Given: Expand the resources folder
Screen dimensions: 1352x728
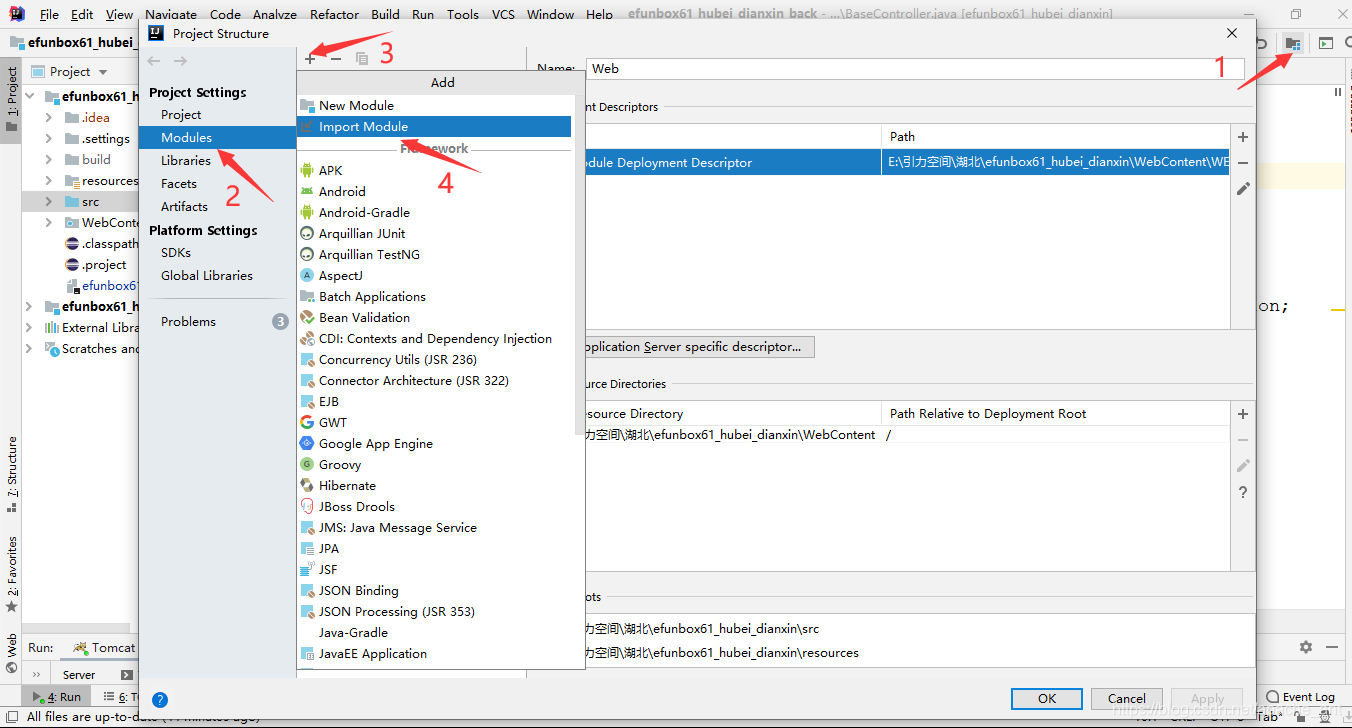Looking at the screenshot, I should coord(48,180).
